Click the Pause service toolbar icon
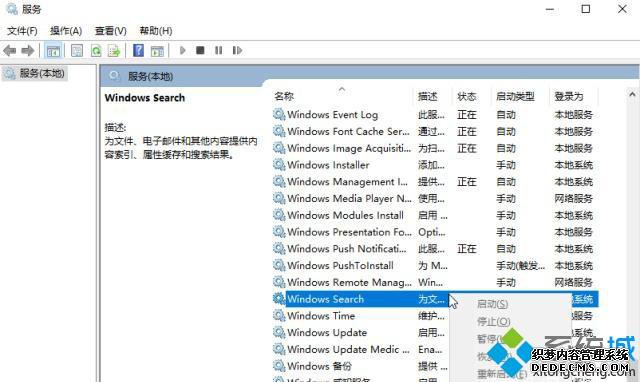 pos(219,50)
